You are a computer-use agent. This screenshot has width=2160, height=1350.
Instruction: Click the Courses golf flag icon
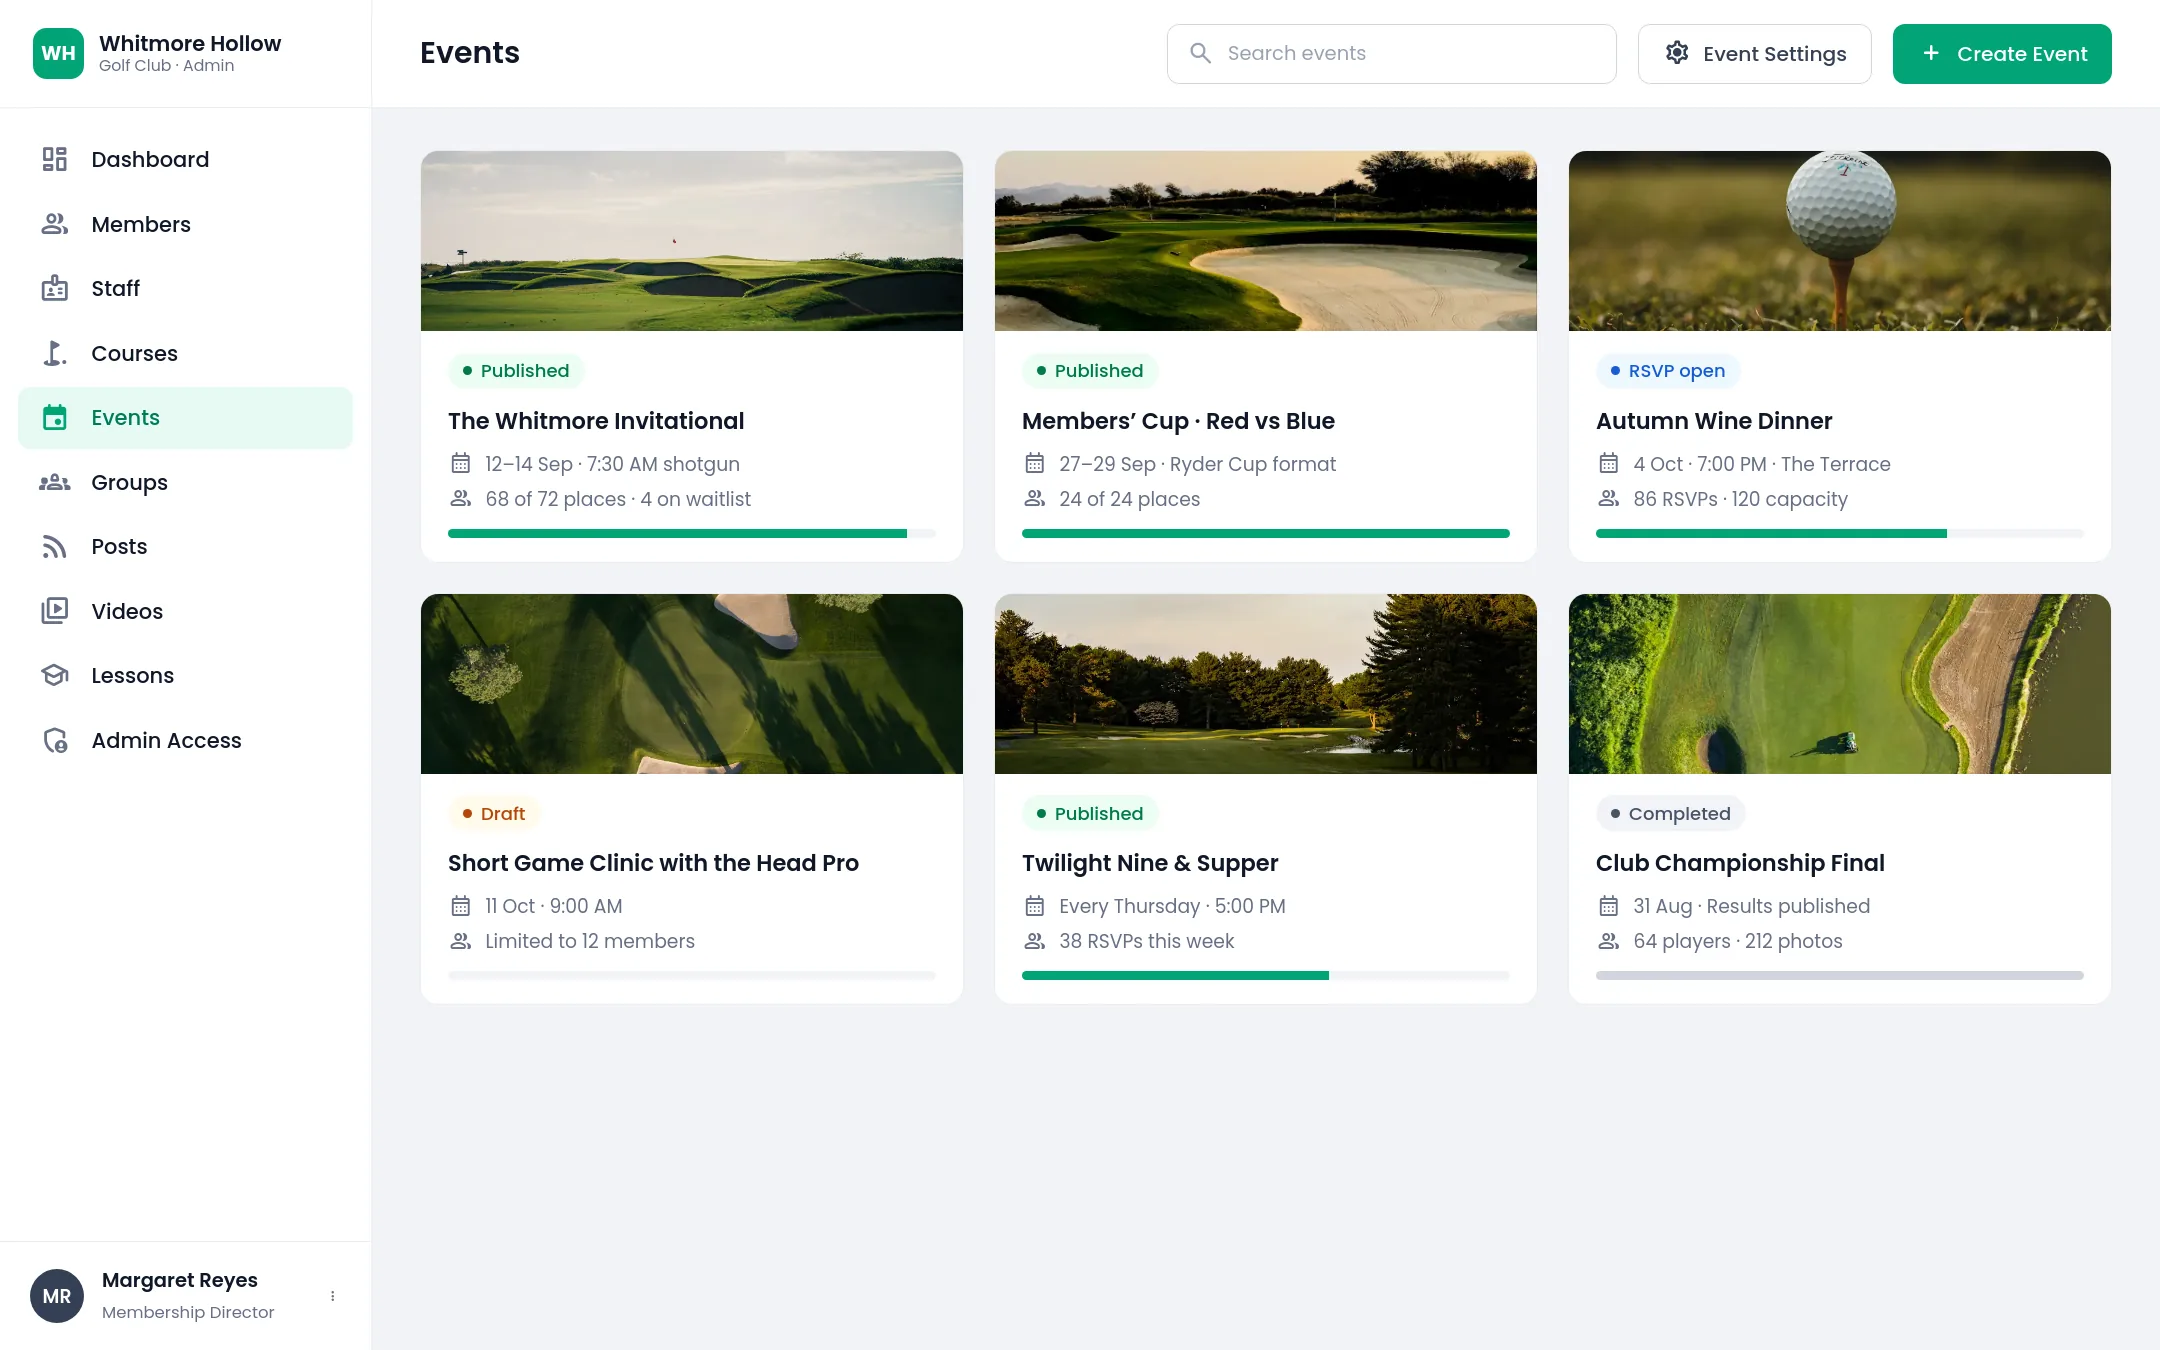pyautogui.click(x=55, y=353)
